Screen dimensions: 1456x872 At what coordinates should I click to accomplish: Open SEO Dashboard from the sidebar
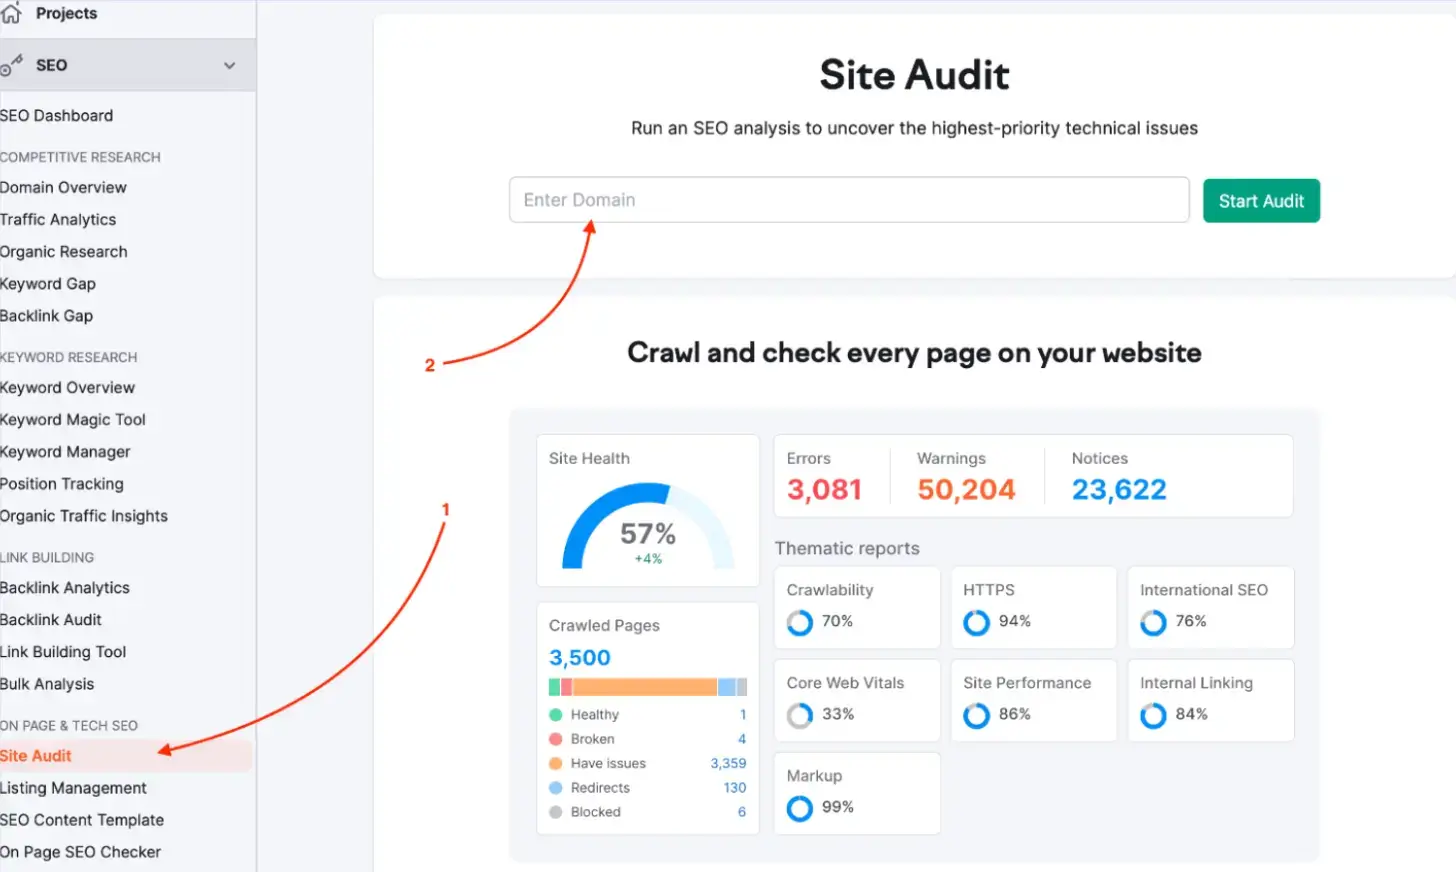(x=57, y=115)
